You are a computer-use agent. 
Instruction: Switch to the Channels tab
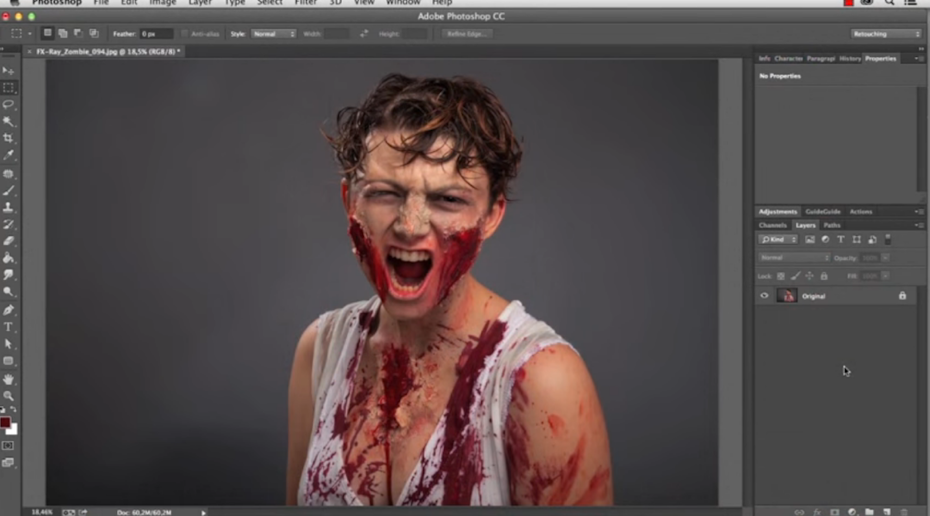[773, 225]
